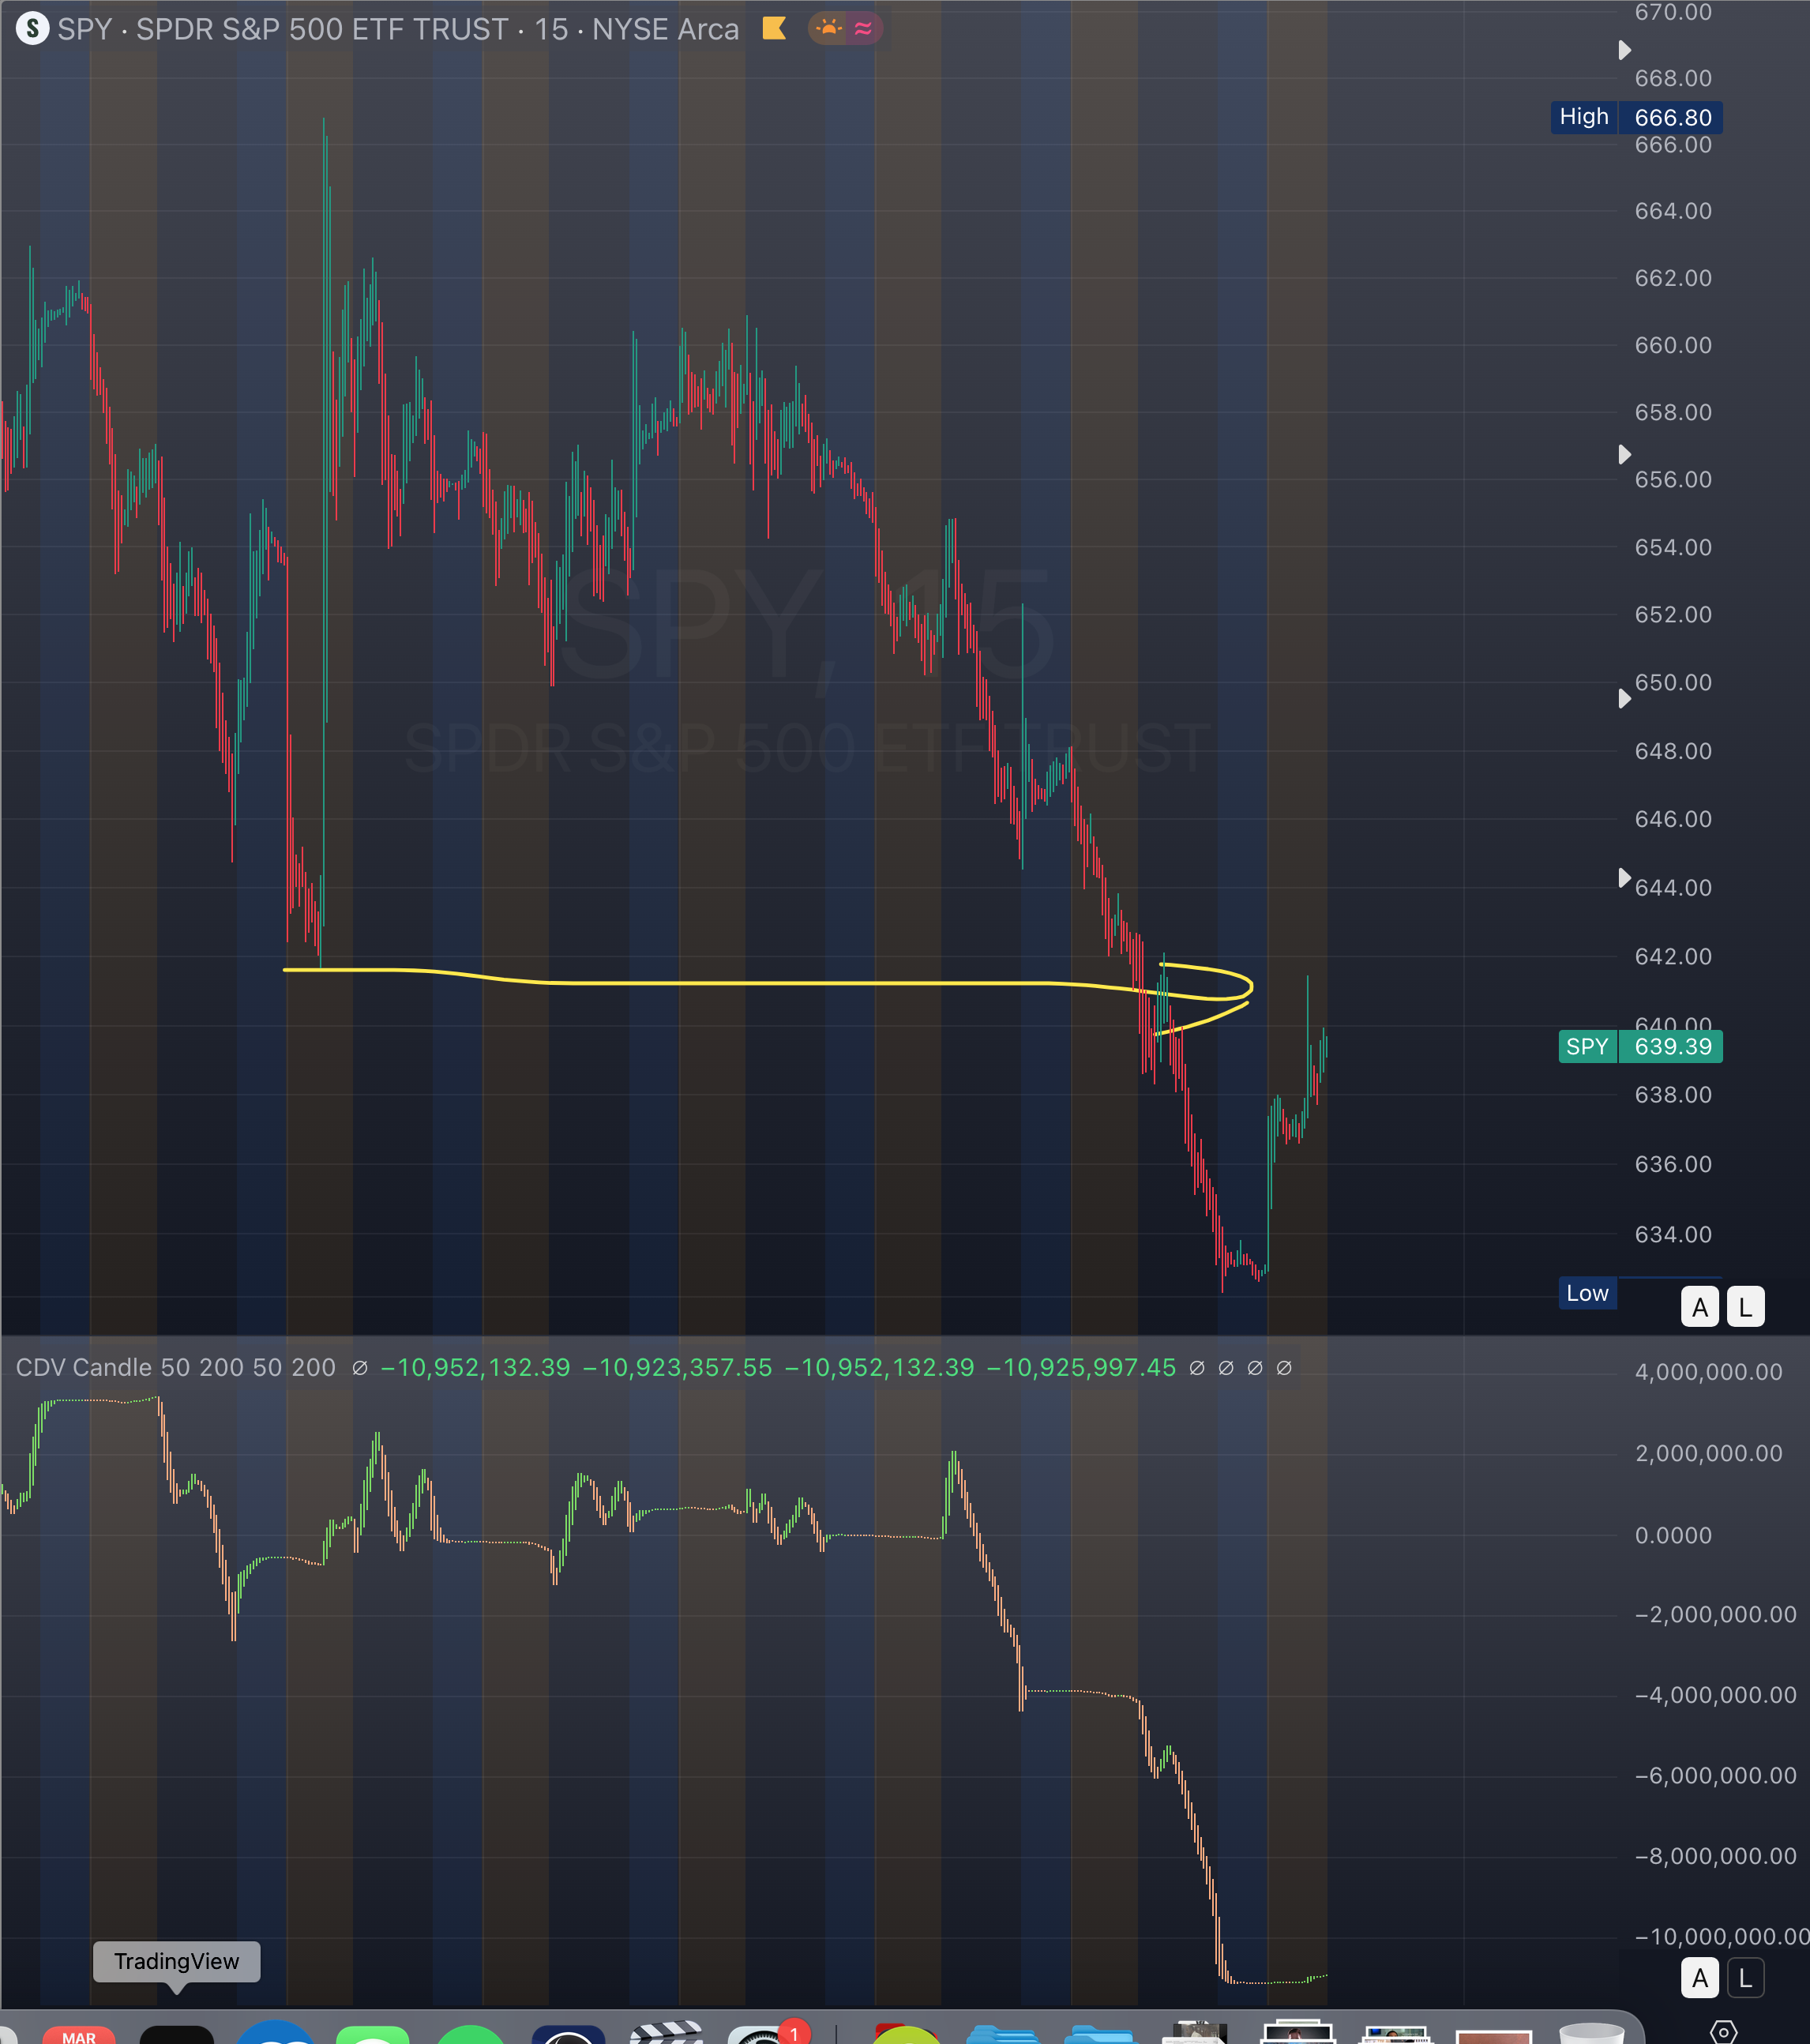
Task: Open chart settings hexagon gear icon
Action: click(1723, 2031)
